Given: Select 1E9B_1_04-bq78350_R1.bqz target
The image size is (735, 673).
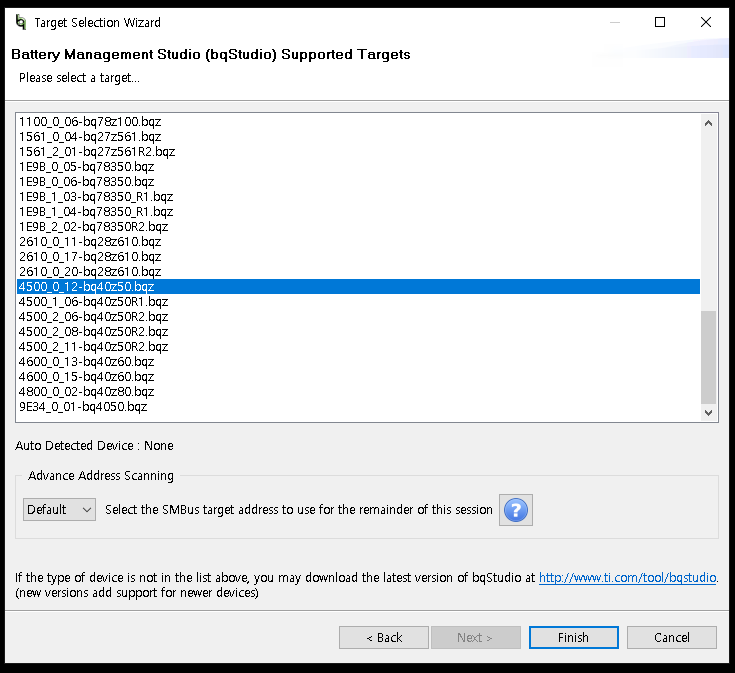Looking at the screenshot, I should coord(359,212).
